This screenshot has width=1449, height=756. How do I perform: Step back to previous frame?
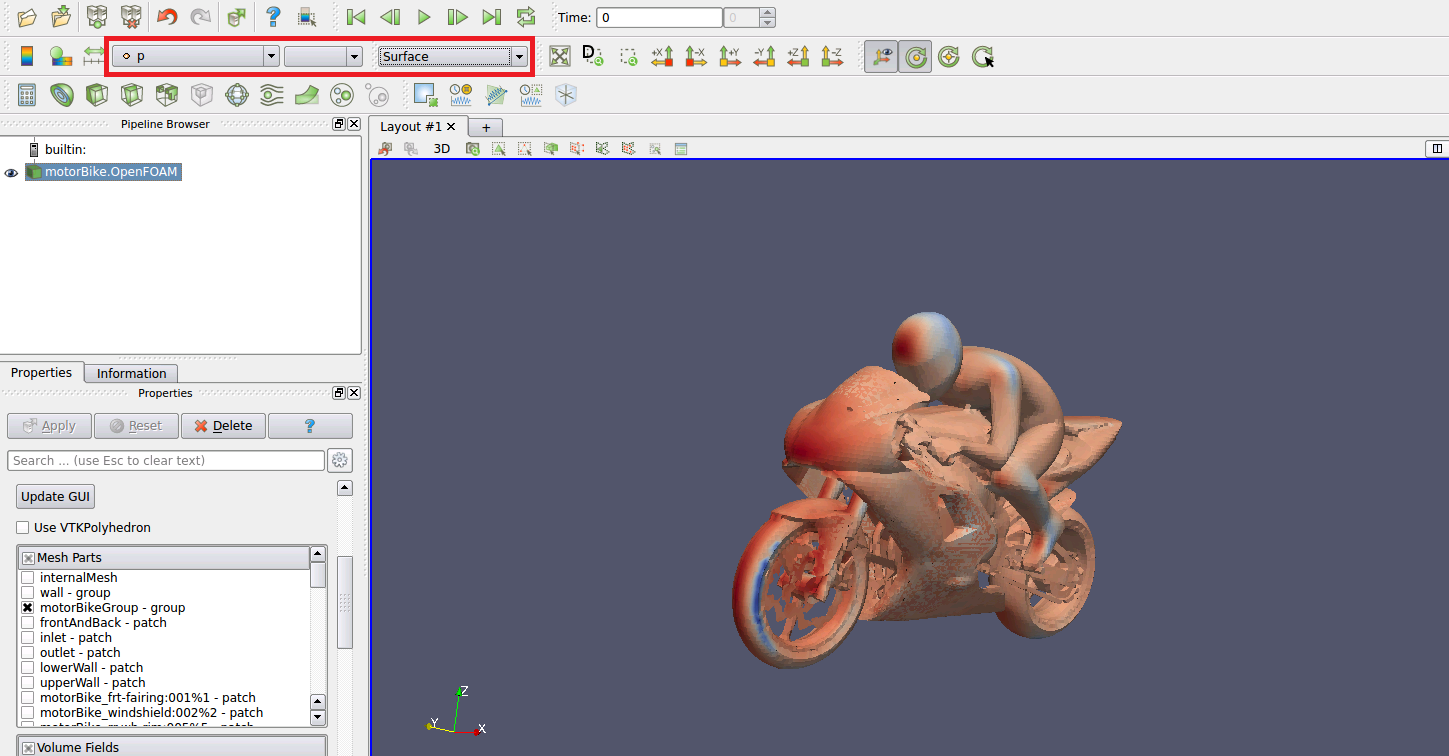(x=390, y=17)
